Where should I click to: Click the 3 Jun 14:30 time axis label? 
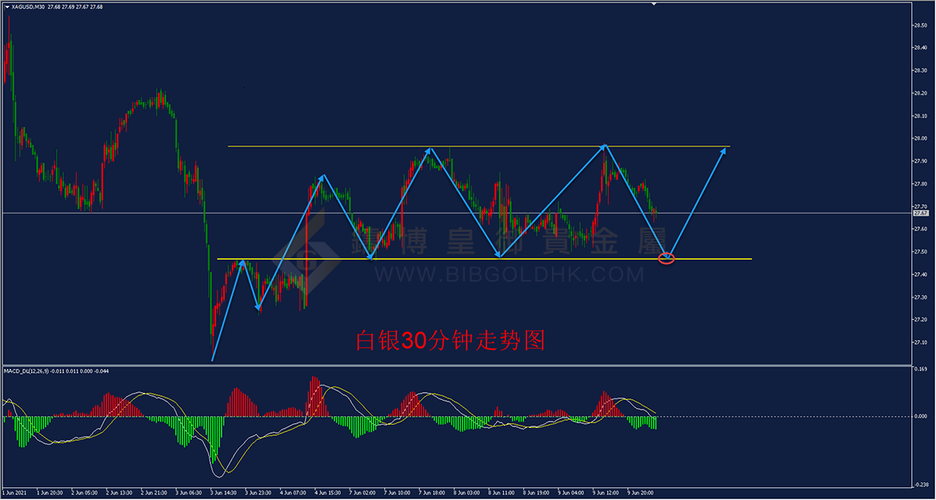click(225, 493)
